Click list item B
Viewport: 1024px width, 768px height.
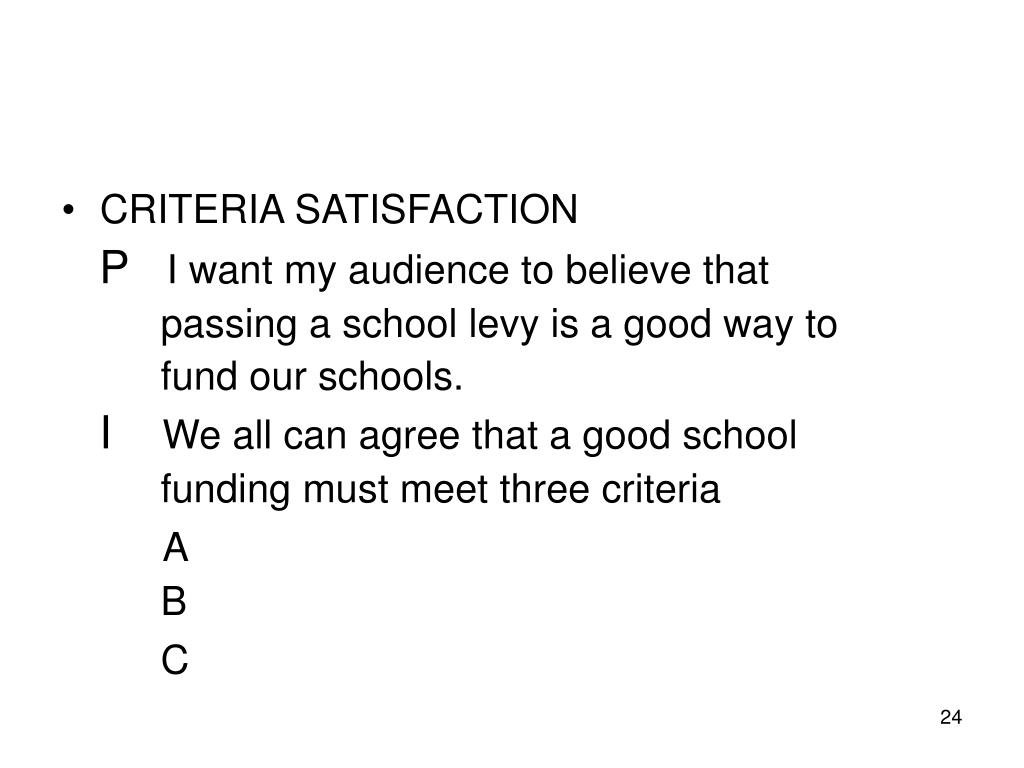(x=174, y=601)
